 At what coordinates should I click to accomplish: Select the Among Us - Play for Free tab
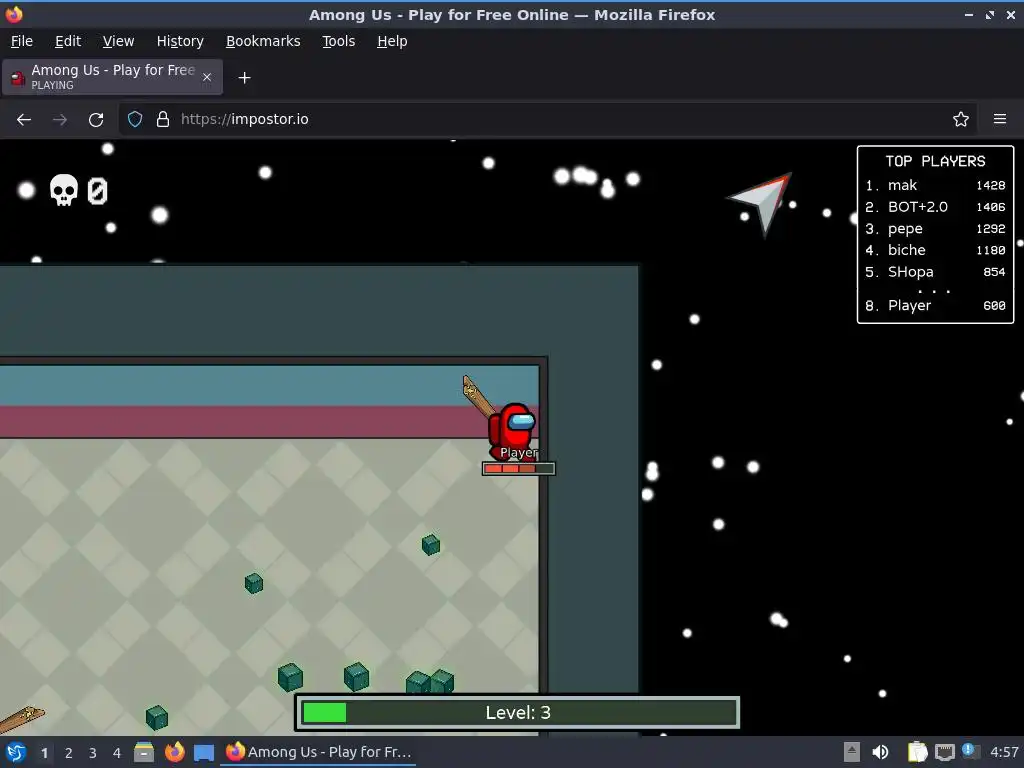pyautogui.click(x=112, y=77)
